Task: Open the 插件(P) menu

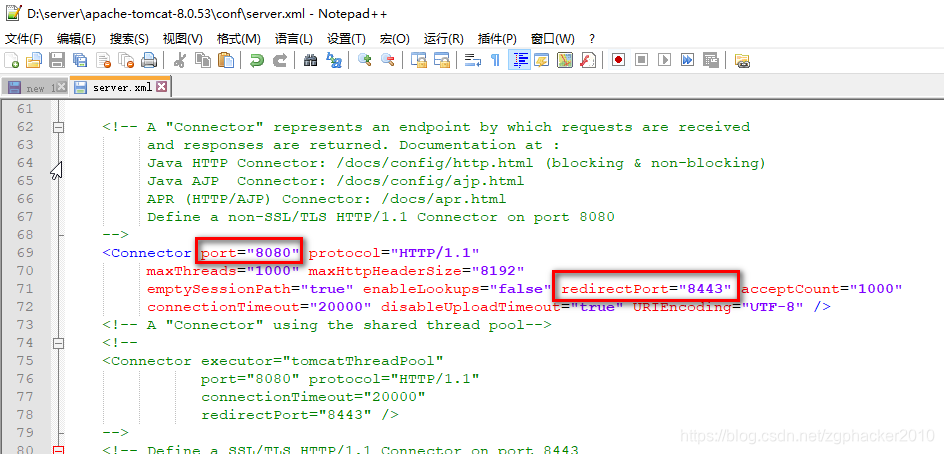Action: click(x=497, y=39)
